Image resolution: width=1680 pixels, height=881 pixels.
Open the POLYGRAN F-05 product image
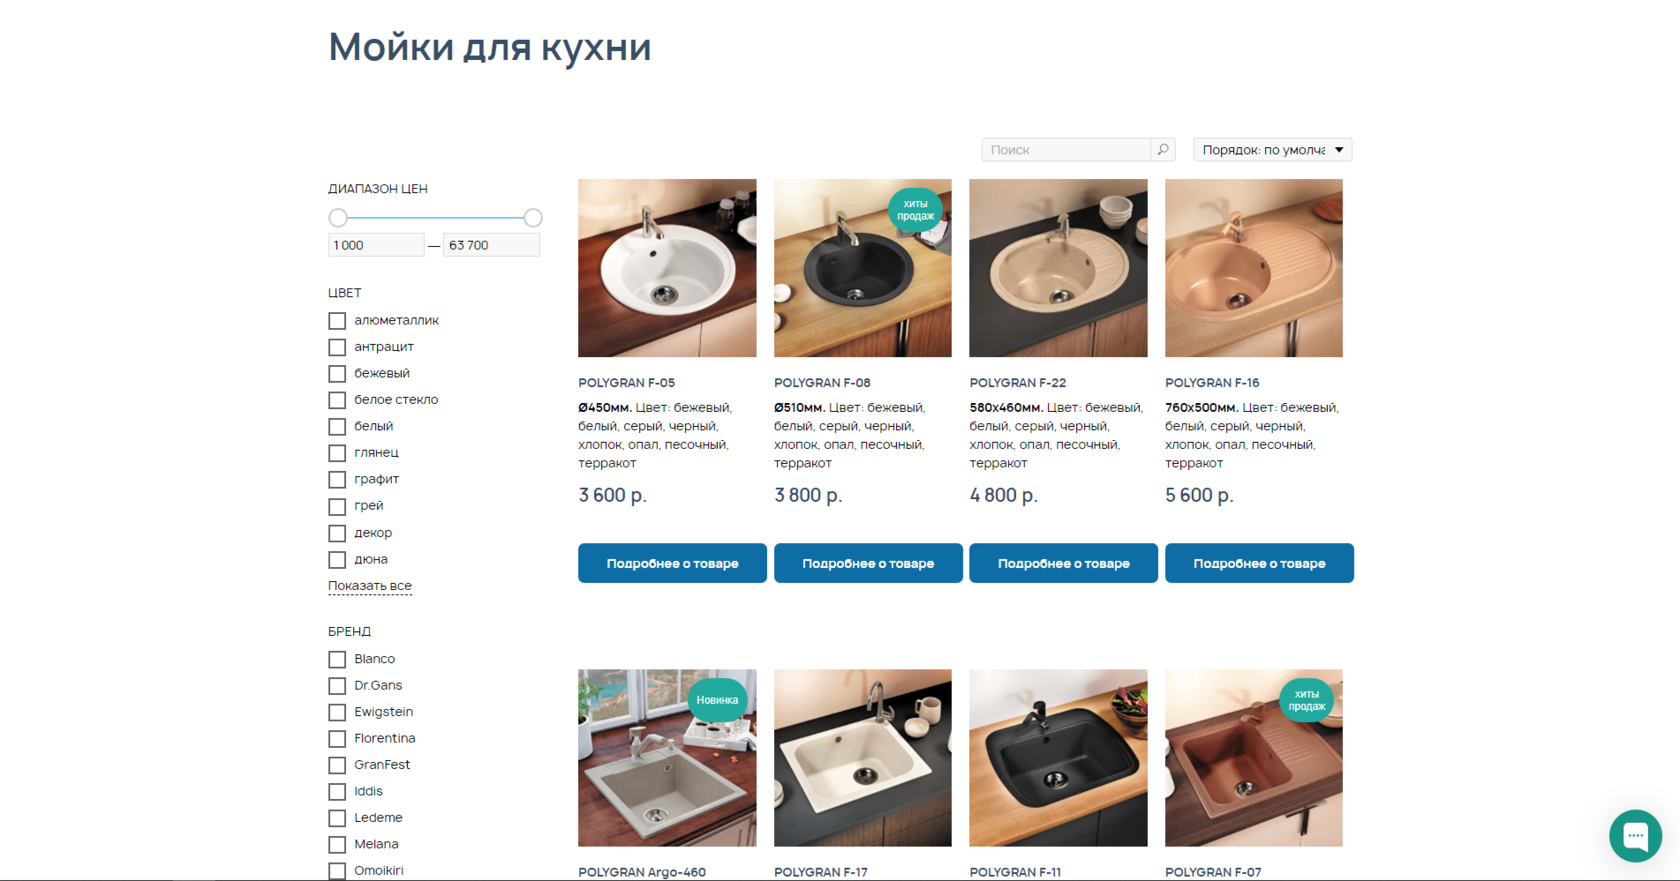click(x=667, y=268)
